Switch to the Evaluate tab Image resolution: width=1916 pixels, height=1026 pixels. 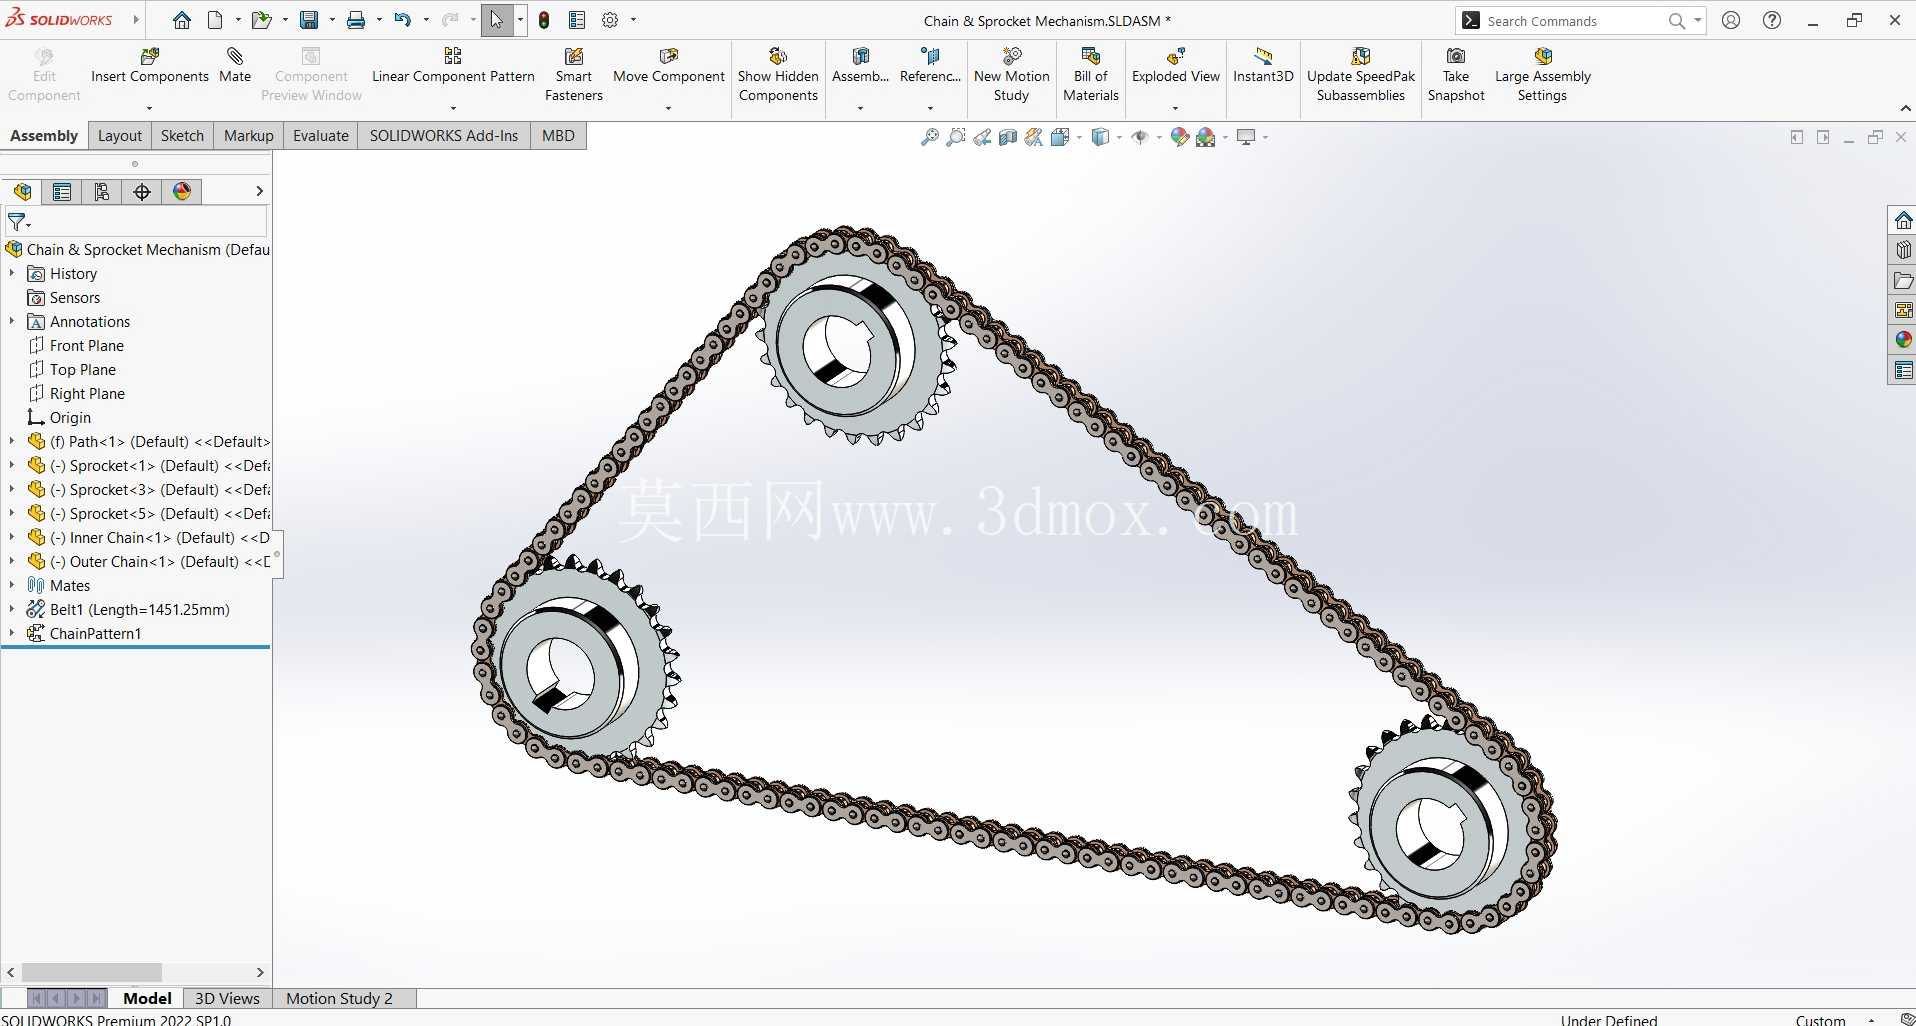click(x=320, y=136)
